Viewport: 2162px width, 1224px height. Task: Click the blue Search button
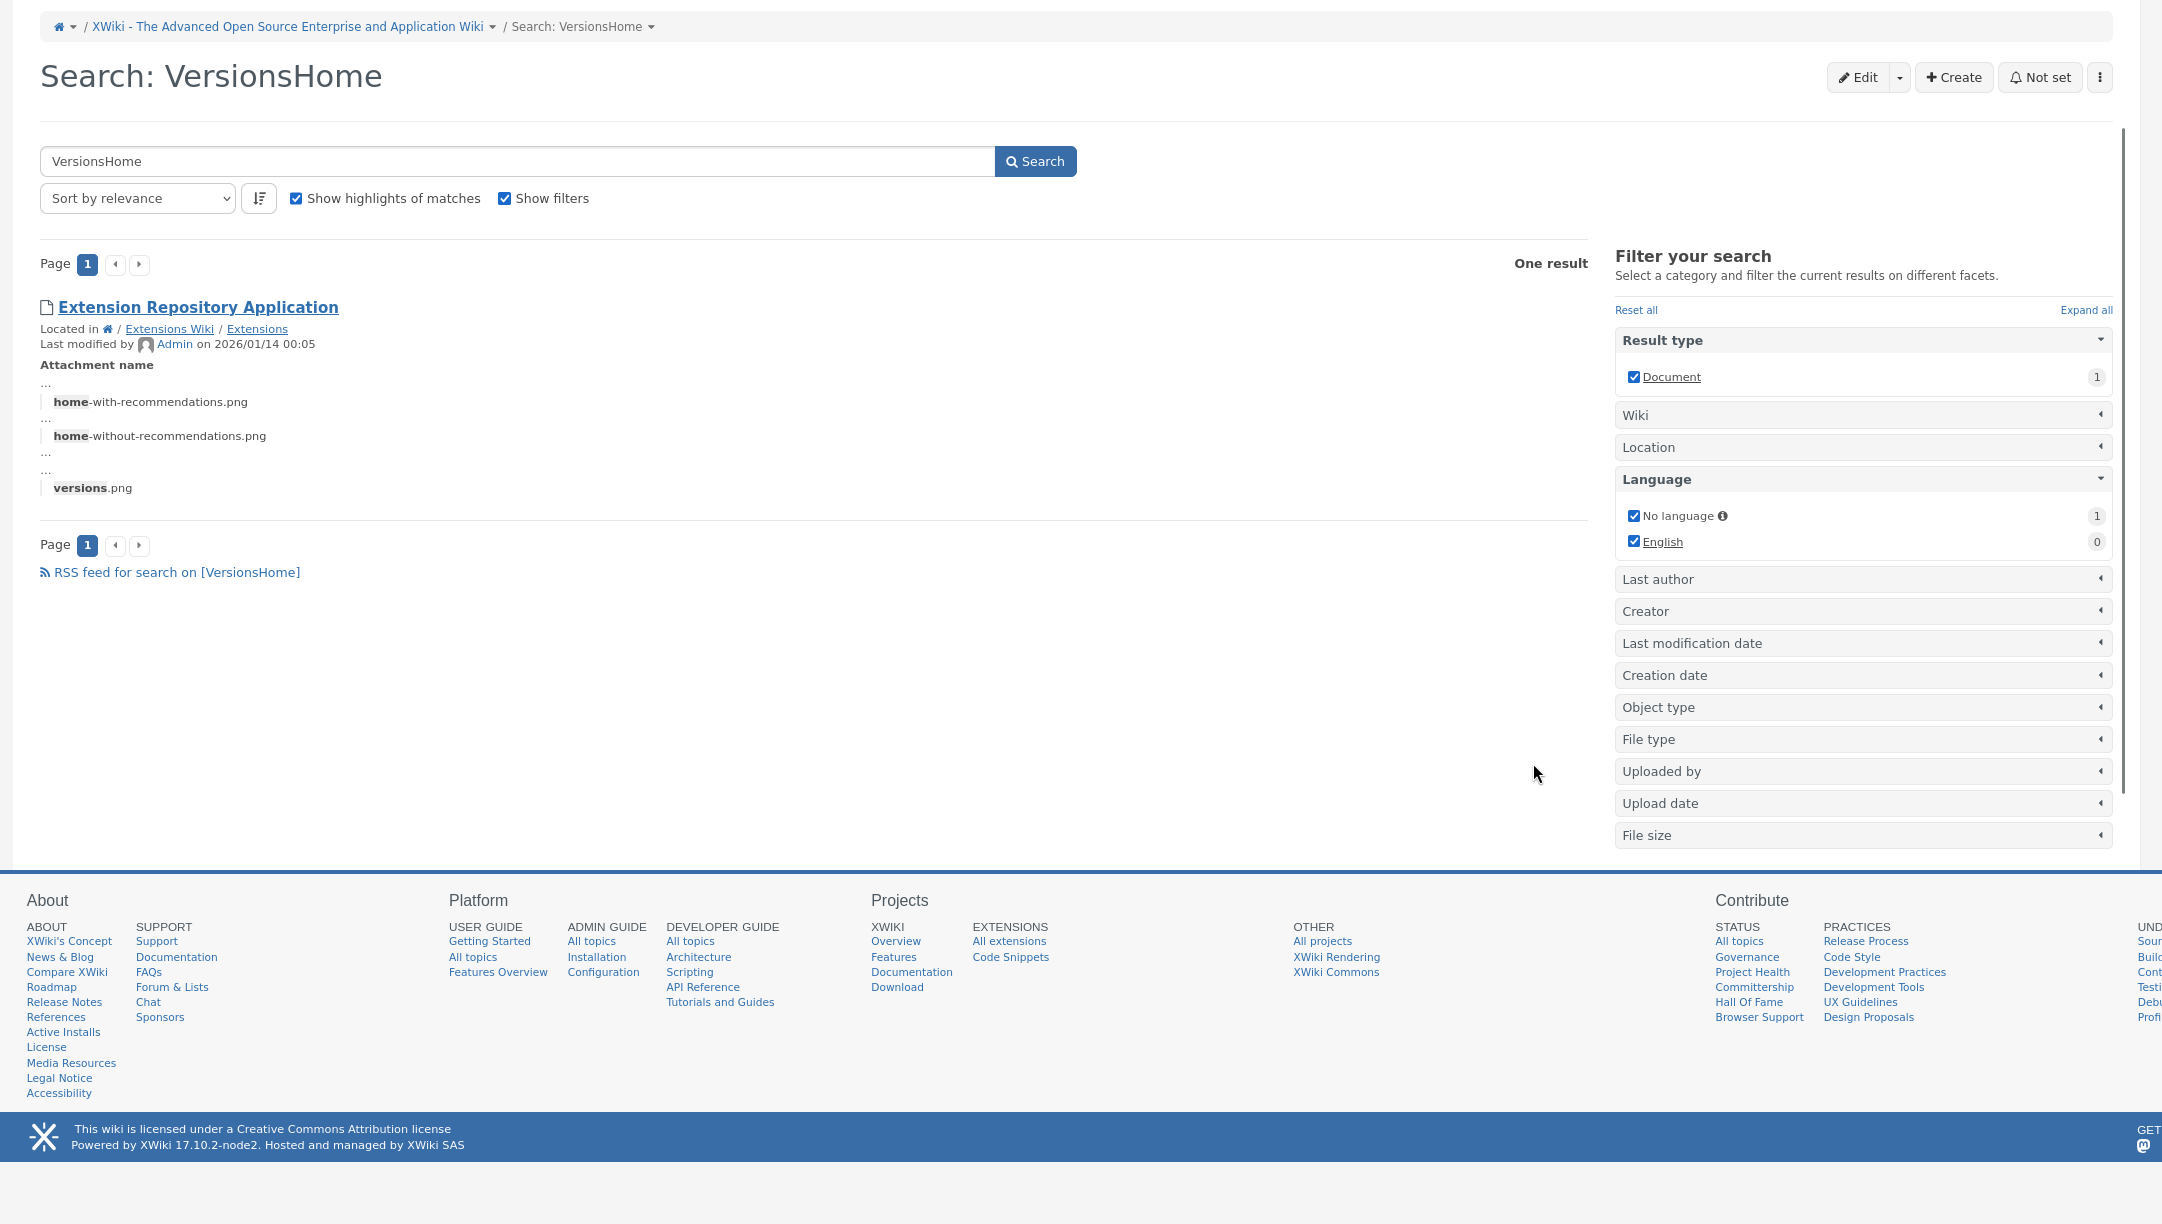pyautogui.click(x=1035, y=161)
